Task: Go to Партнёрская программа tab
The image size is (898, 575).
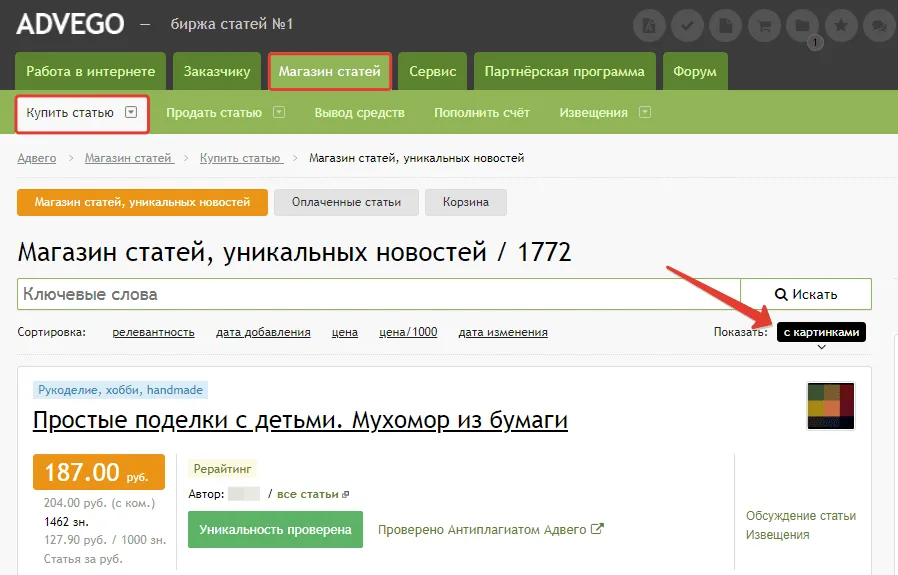Action: tap(565, 71)
